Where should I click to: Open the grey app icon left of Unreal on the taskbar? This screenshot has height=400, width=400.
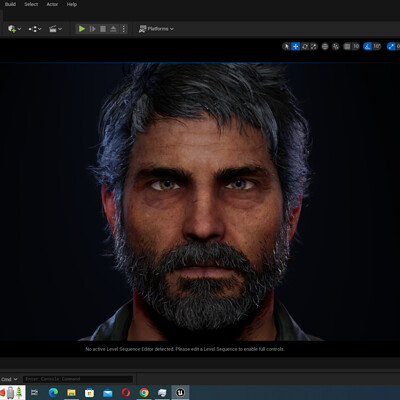tap(162, 393)
